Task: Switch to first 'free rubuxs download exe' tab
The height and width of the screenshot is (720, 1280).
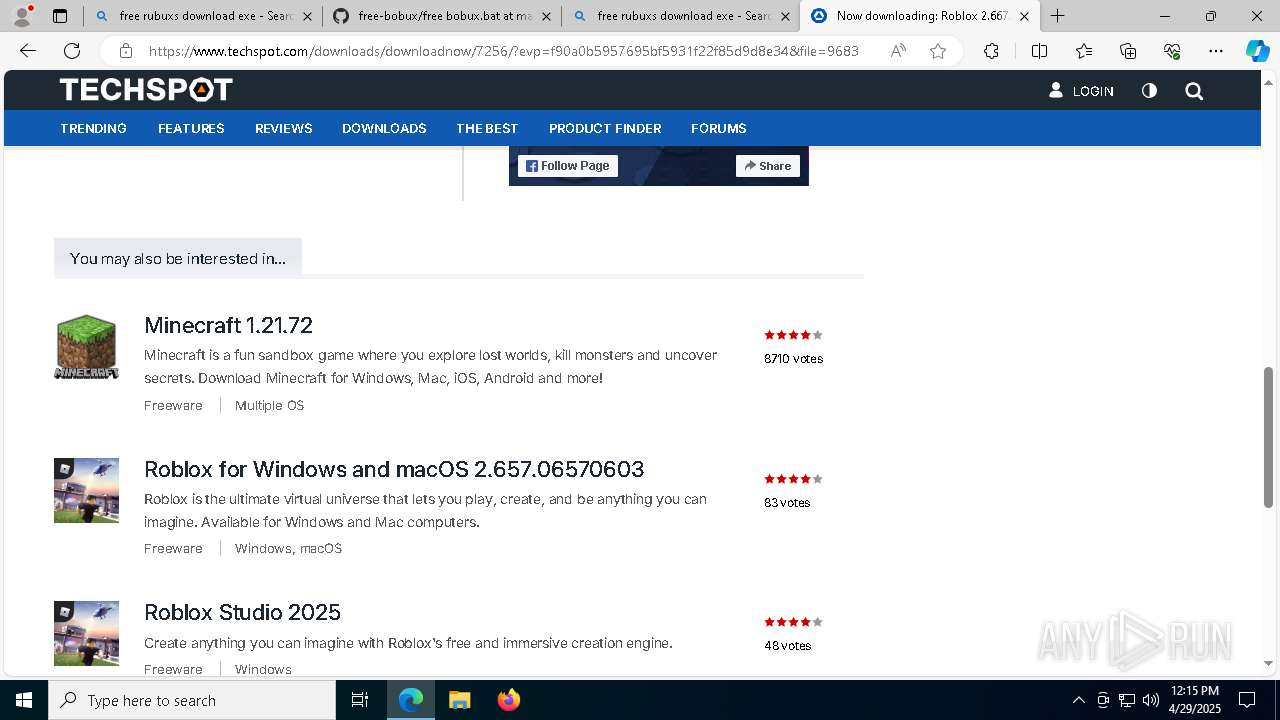Action: coord(203,16)
